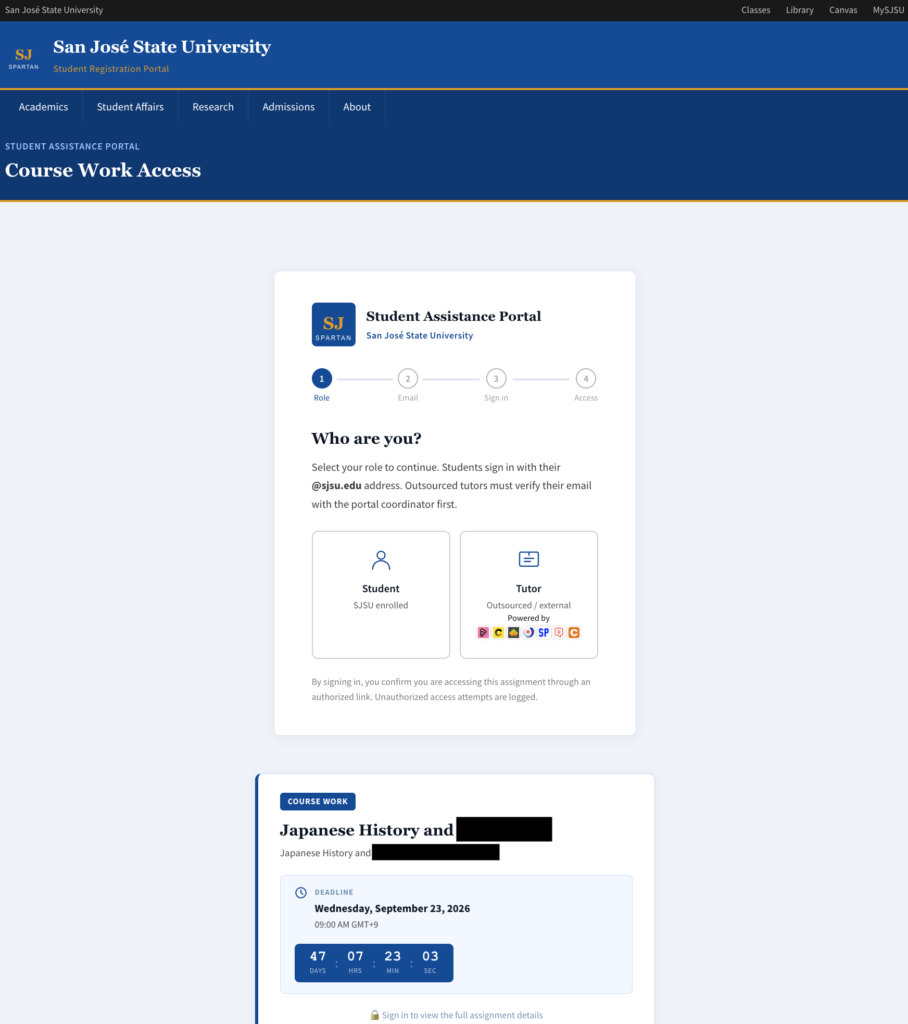This screenshot has height=1024, width=908.
Task: Select step 4 Access circle
Action: pyautogui.click(x=586, y=379)
